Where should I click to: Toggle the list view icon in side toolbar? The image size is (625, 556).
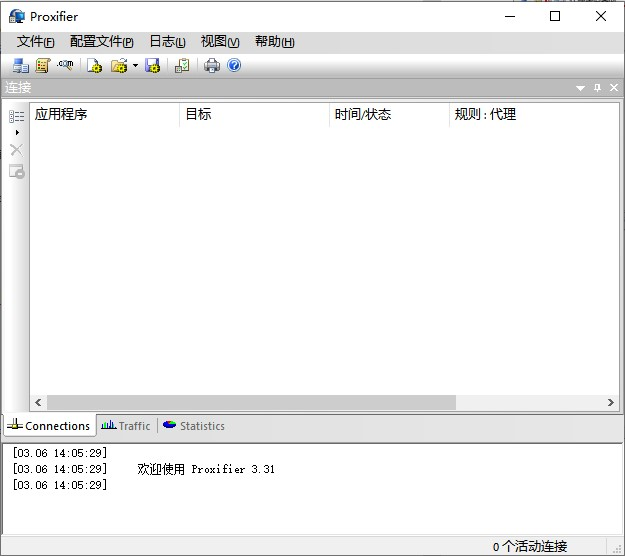17,116
